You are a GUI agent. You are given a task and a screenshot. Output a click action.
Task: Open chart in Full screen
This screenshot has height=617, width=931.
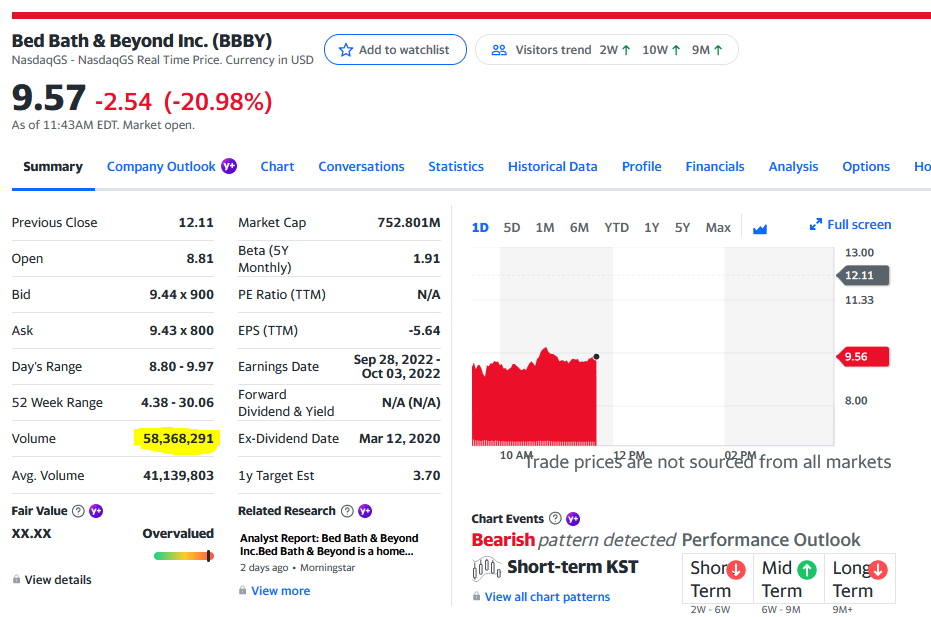(x=851, y=224)
